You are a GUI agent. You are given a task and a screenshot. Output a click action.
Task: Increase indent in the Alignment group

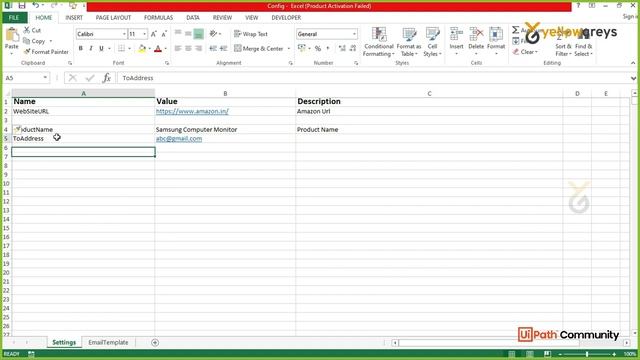coord(223,48)
